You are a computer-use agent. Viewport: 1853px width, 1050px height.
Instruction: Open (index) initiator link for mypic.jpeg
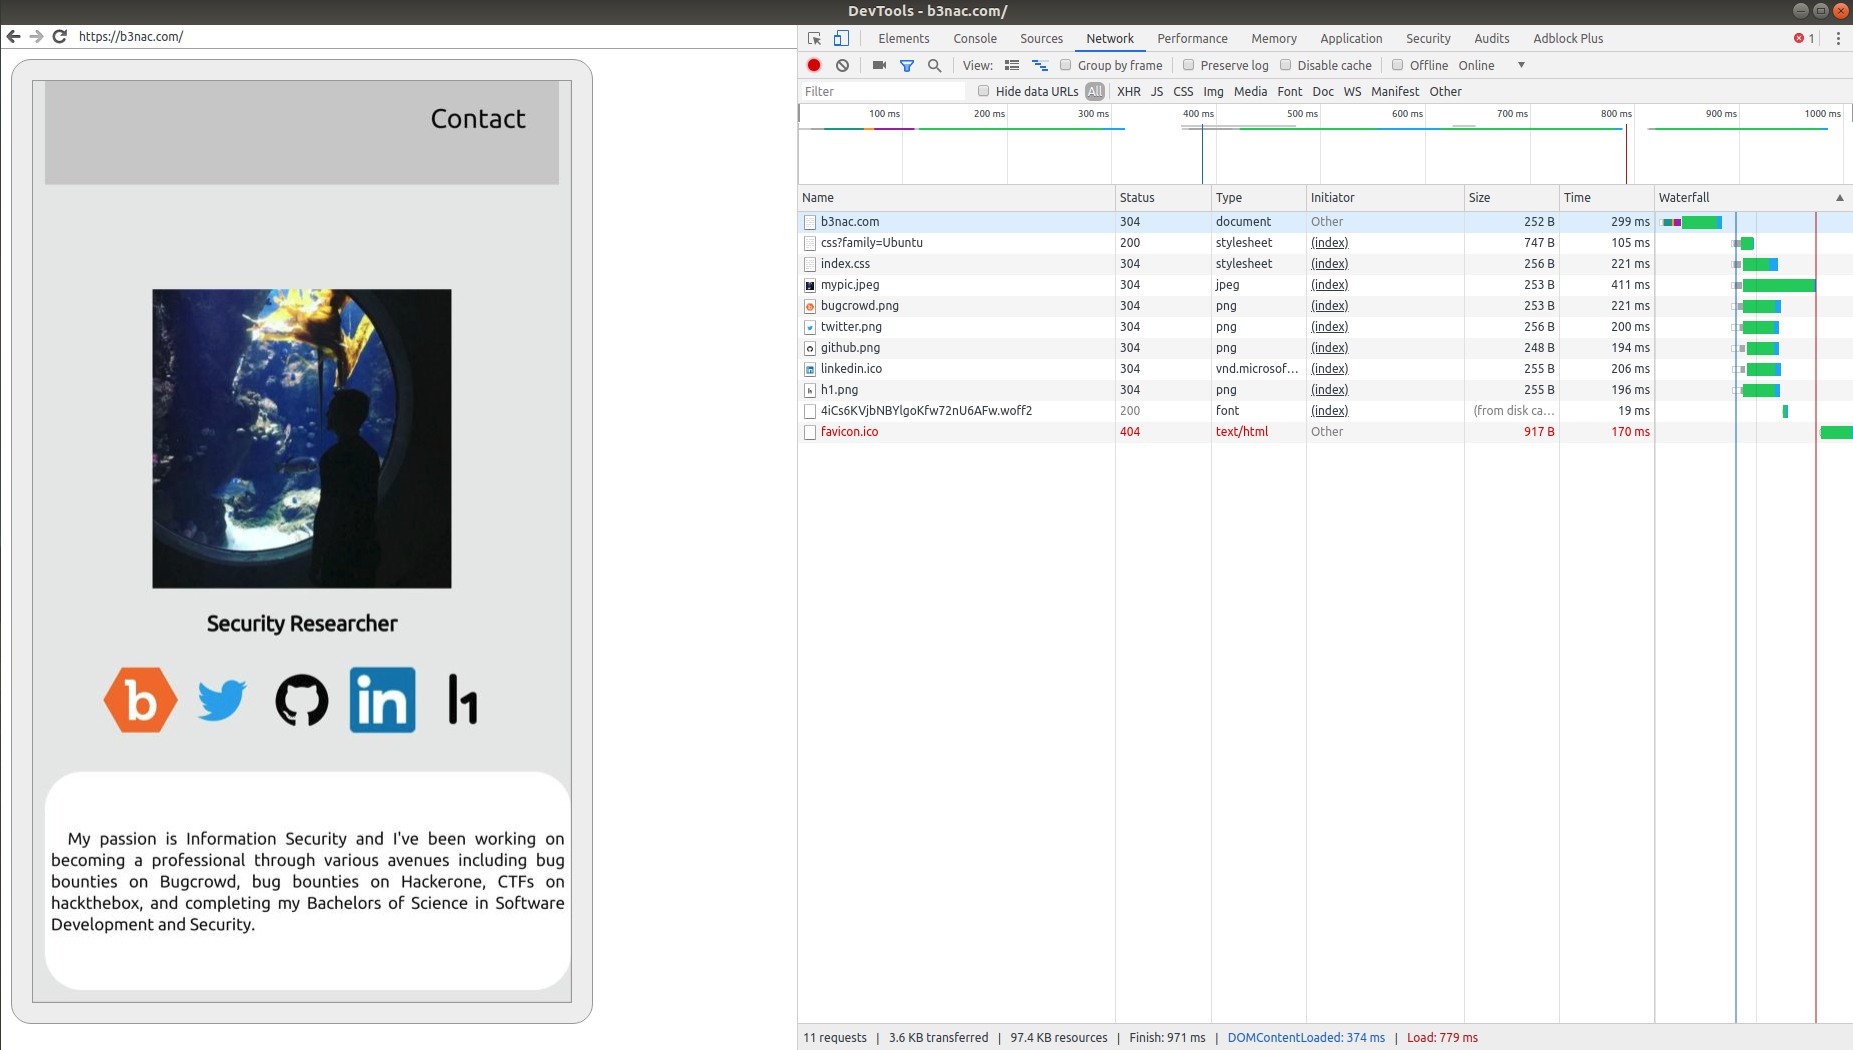pos(1329,285)
